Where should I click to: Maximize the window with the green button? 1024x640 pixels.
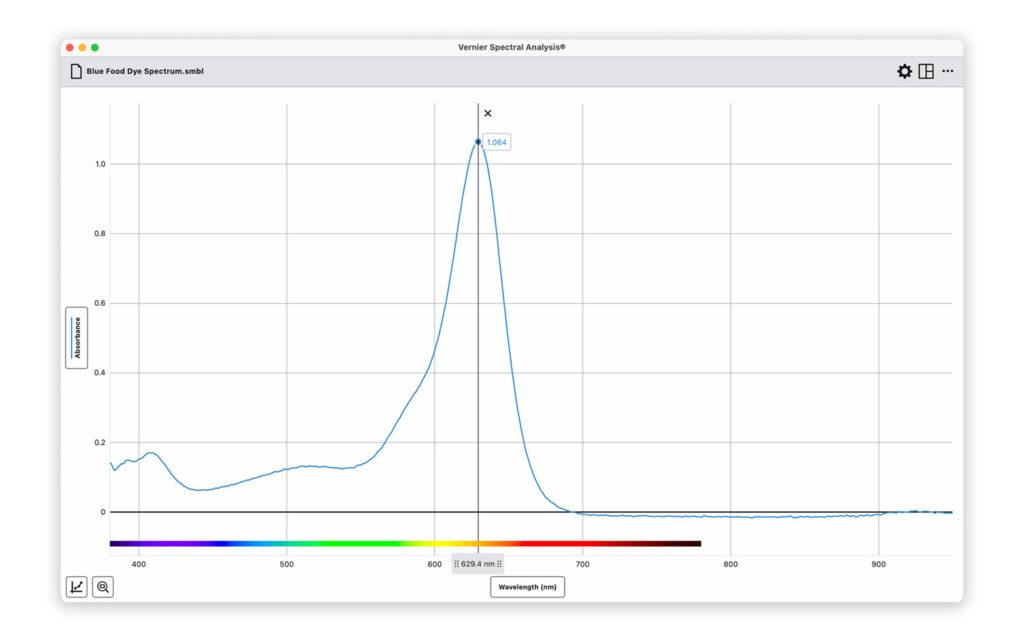pos(95,47)
